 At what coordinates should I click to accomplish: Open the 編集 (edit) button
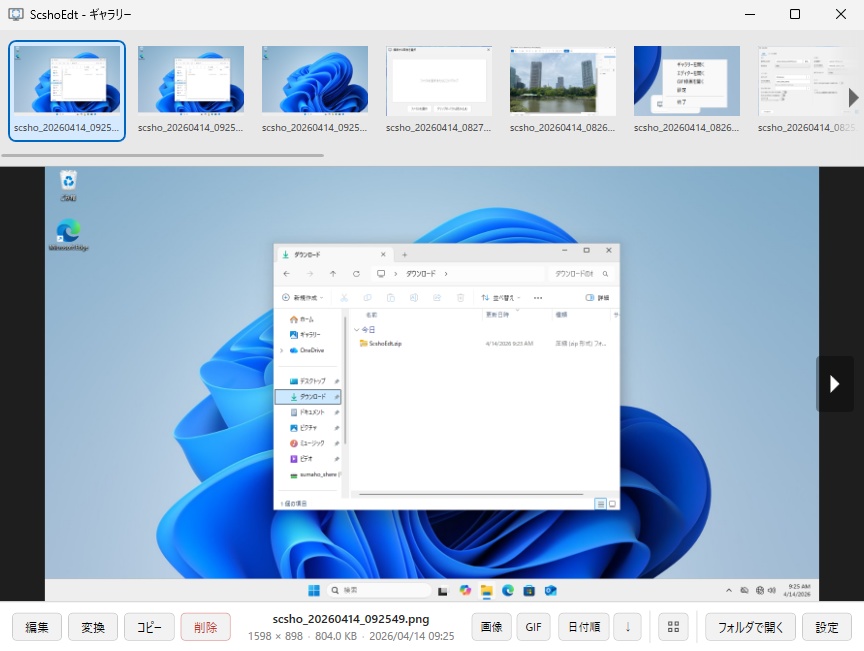point(37,627)
